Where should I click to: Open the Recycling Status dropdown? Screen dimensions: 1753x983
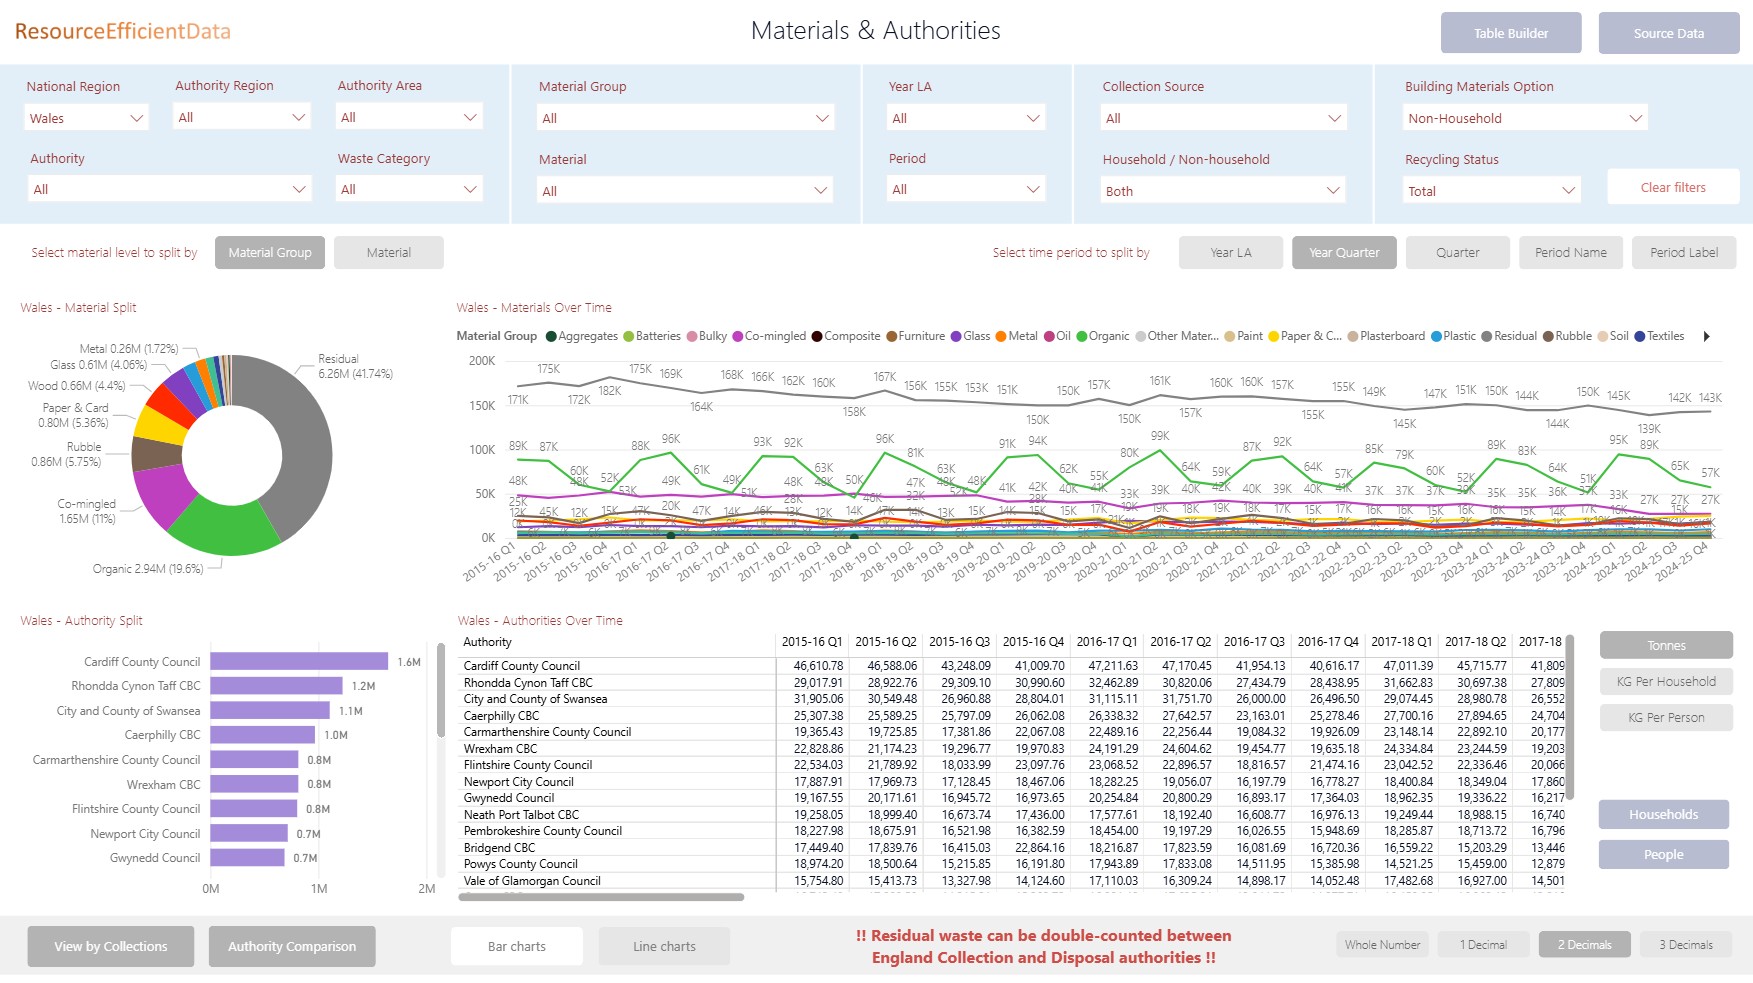click(x=1490, y=191)
